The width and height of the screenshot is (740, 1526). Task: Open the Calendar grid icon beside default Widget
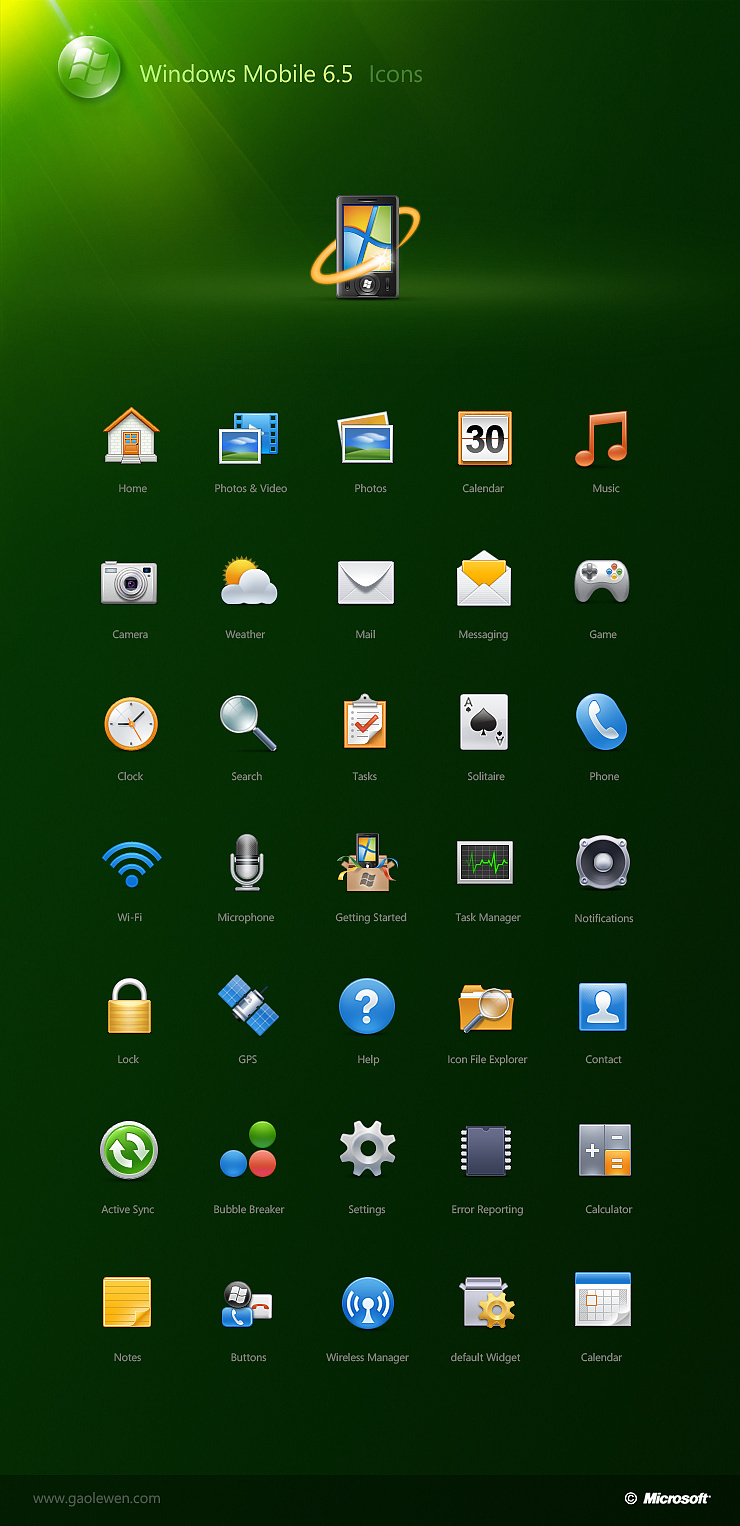pyautogui.click(x=603, y=1300)
